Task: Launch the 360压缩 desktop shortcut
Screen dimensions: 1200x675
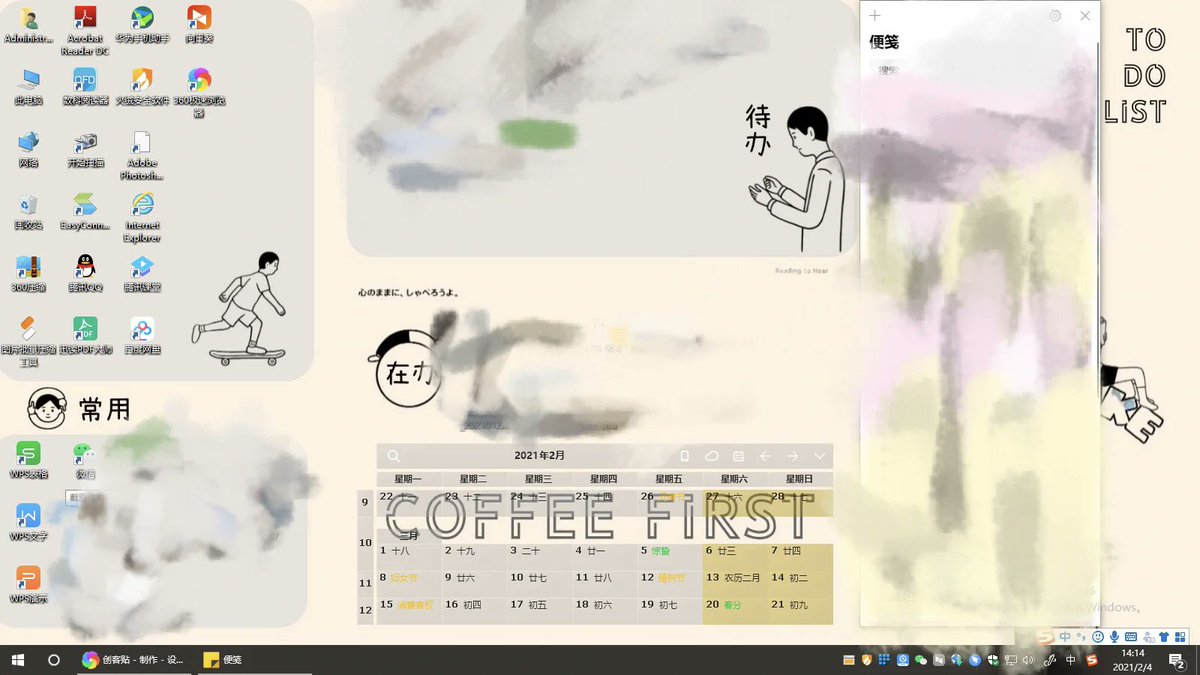Action: click(29, 273)
